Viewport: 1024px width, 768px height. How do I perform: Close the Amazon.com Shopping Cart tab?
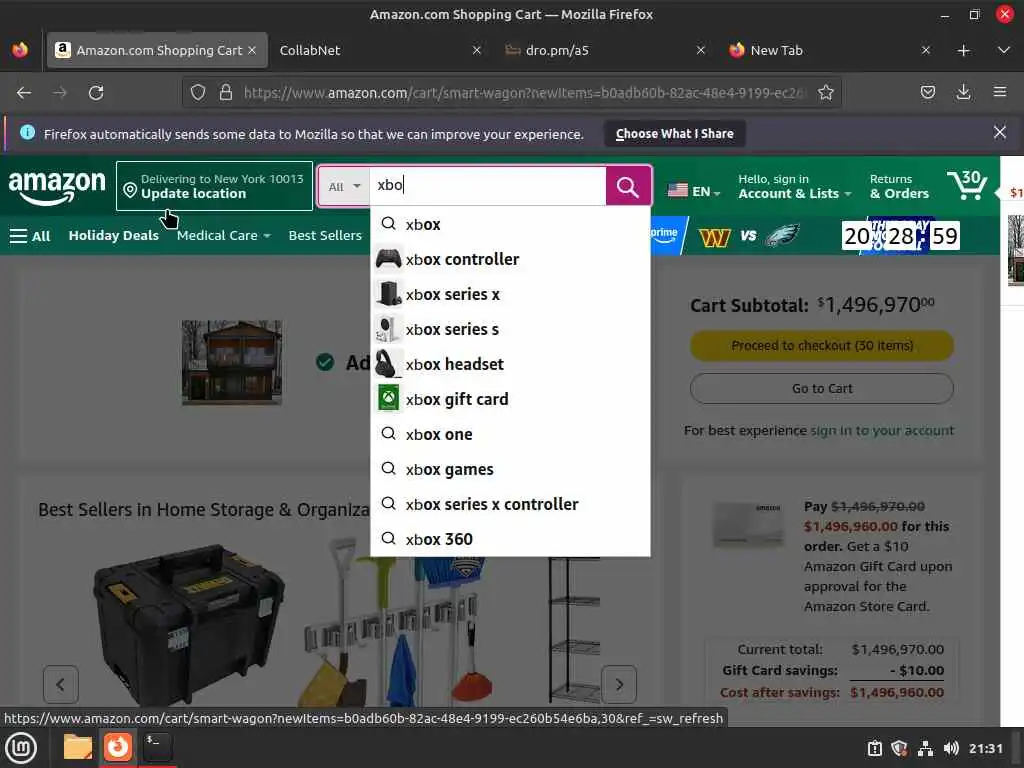pos(252,50)
